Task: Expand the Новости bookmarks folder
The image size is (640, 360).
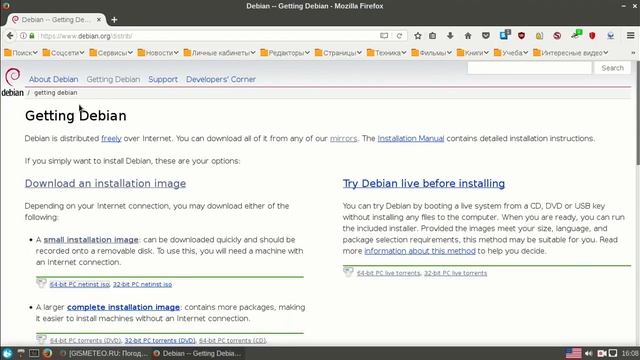Action: (x=158, y=53)
